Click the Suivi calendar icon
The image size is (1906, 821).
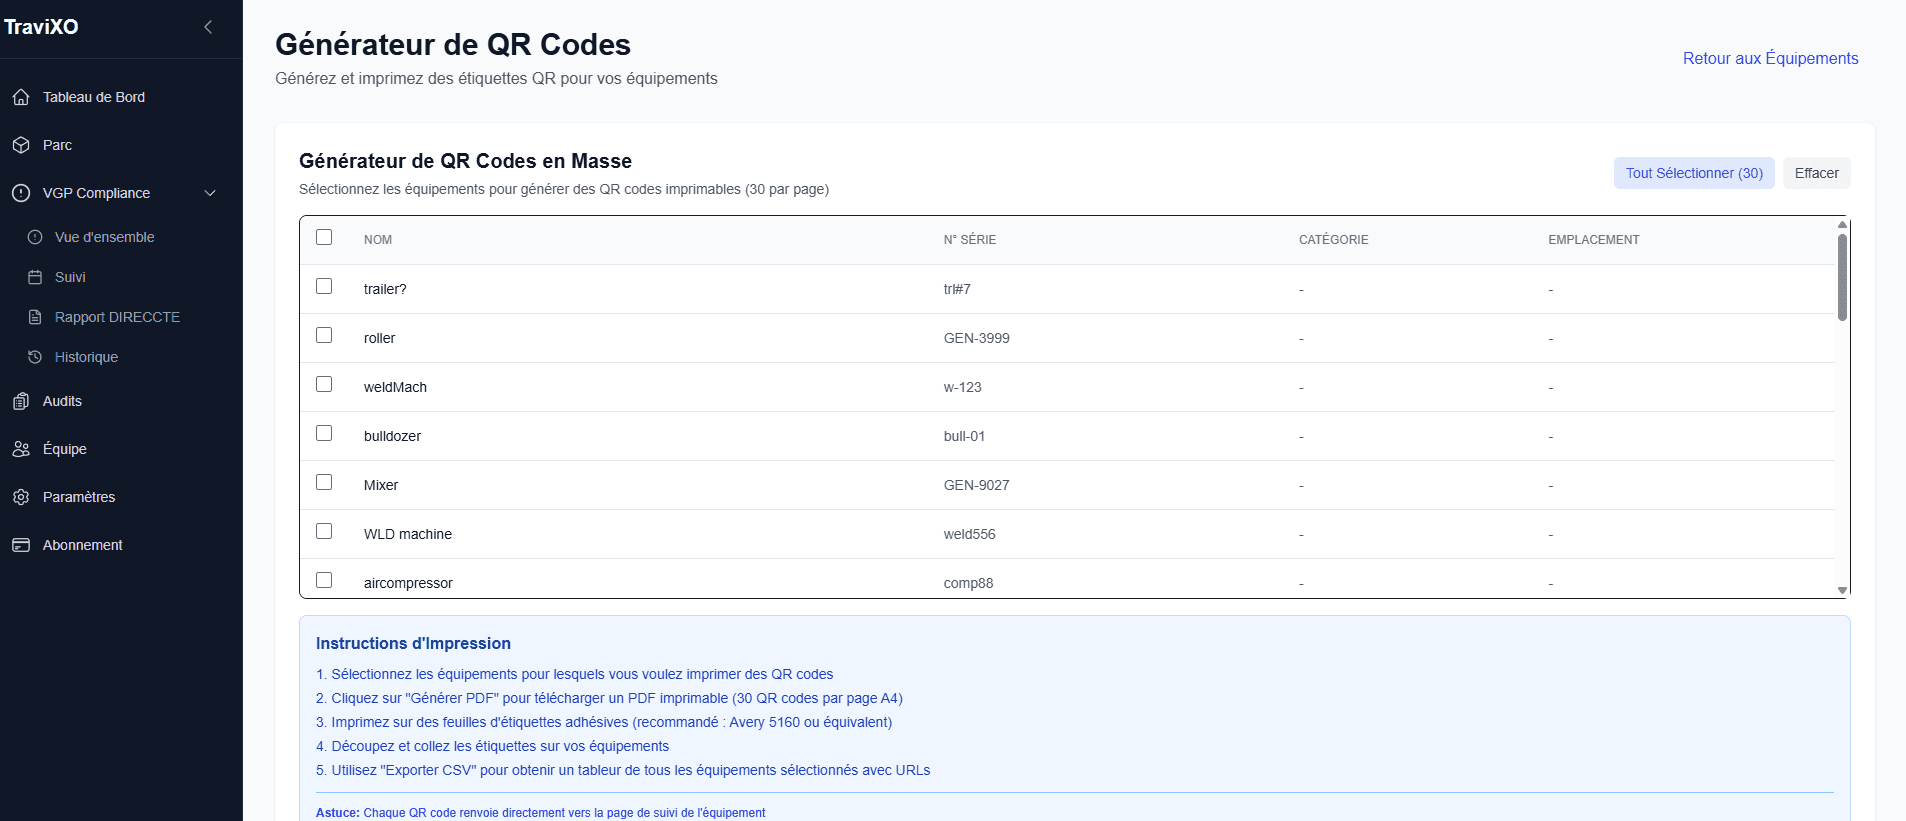tap(35, 277)
